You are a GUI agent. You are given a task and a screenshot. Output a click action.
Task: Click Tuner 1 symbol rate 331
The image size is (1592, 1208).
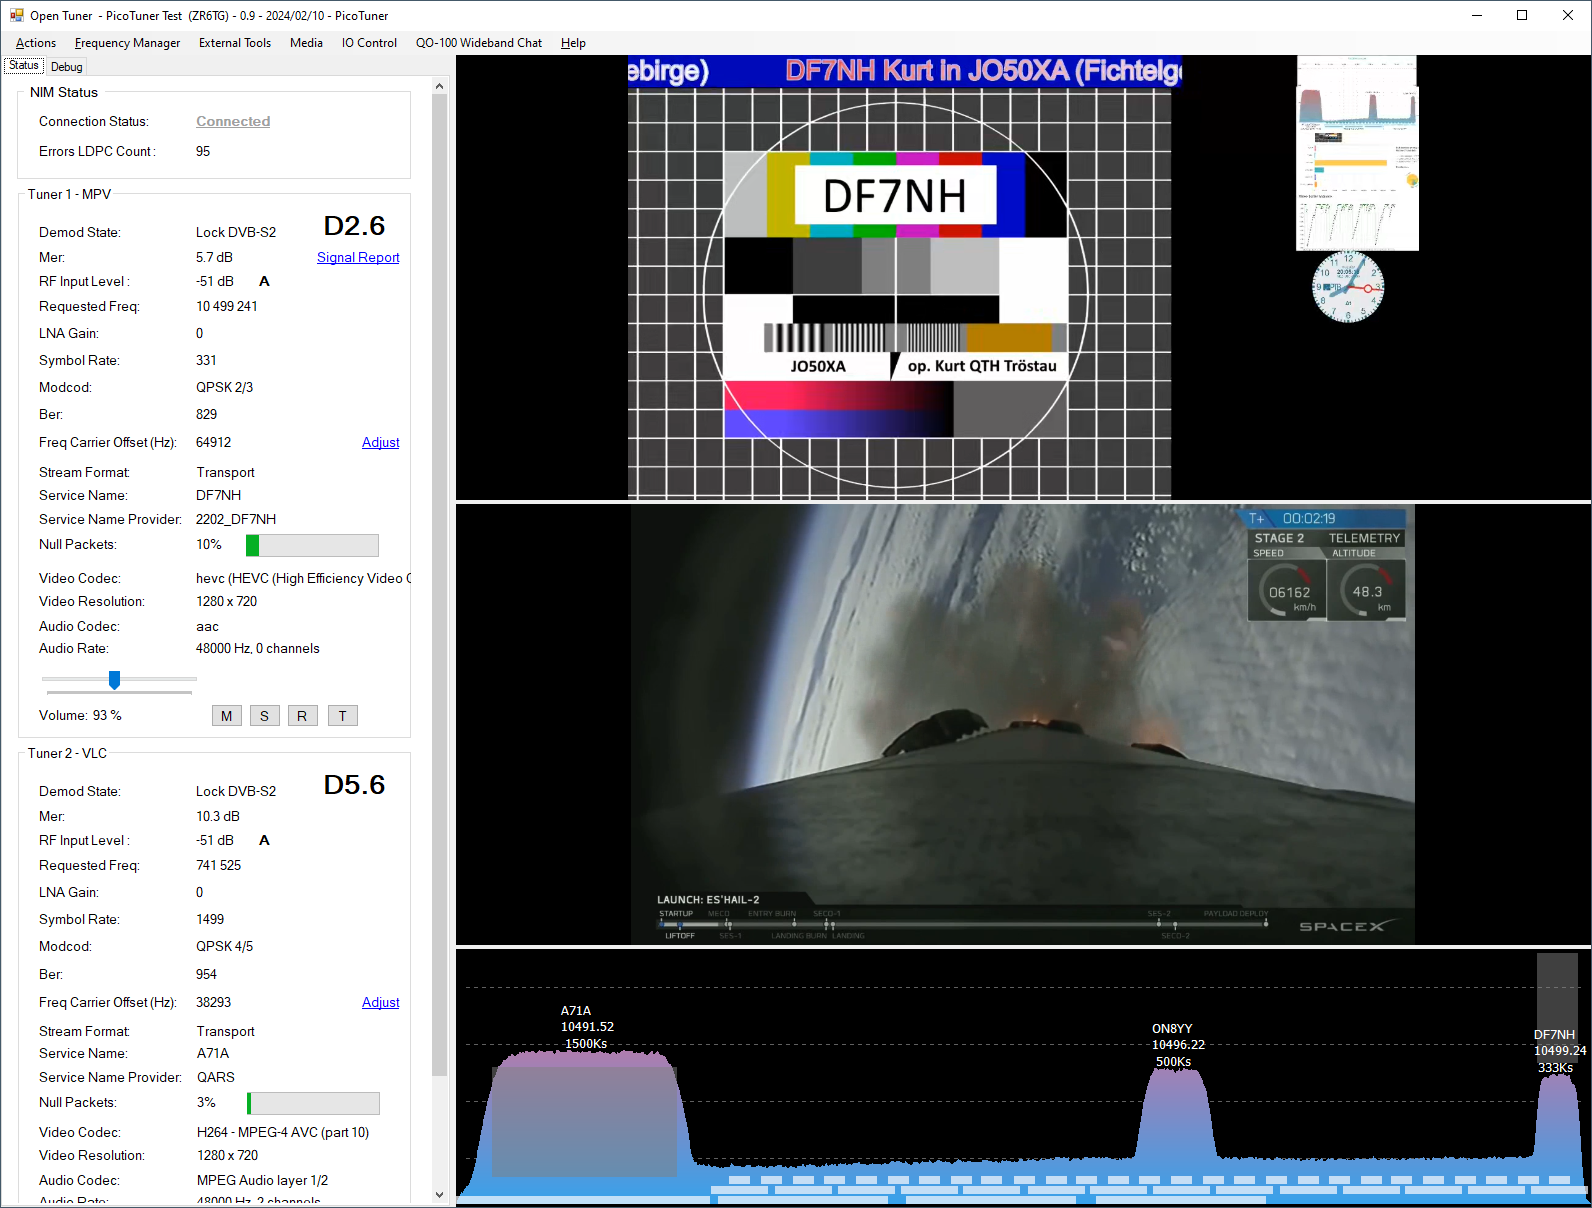point(206,360)
